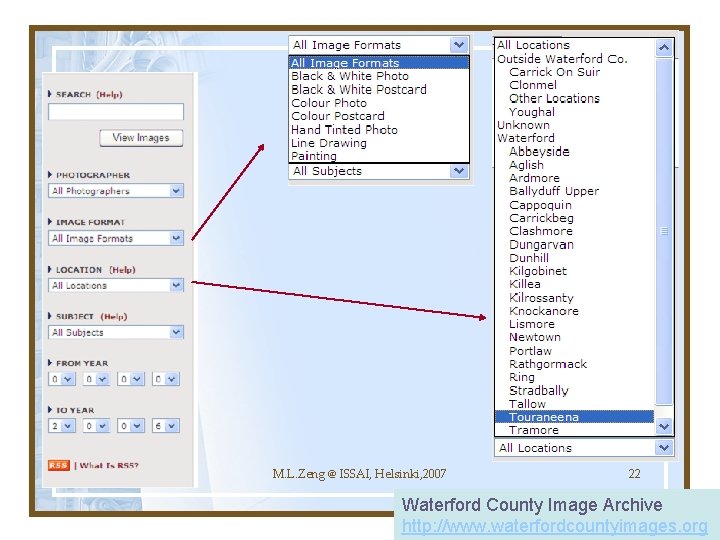Select Cappoquin location

coord(574,205)
